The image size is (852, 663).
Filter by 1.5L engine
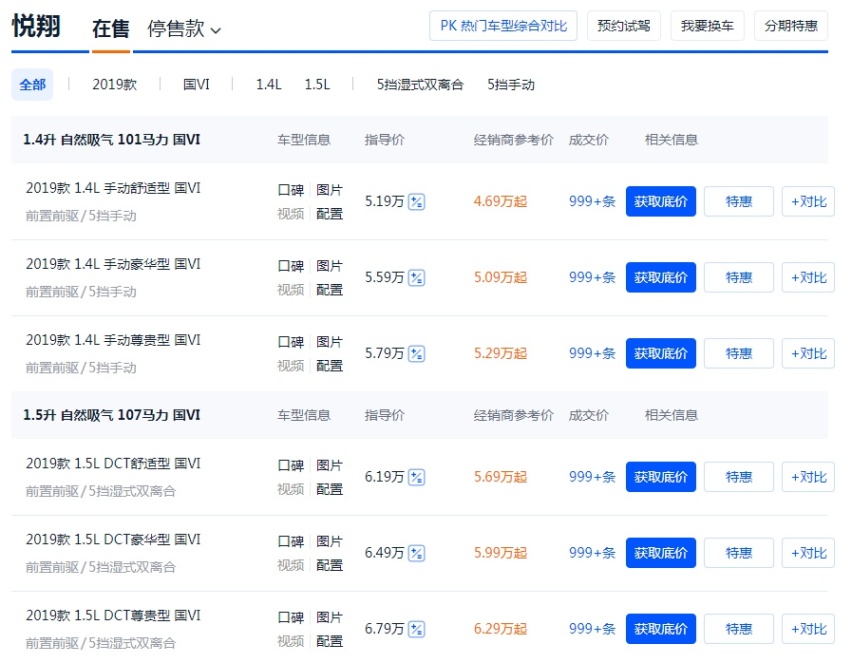pos(317,85)
